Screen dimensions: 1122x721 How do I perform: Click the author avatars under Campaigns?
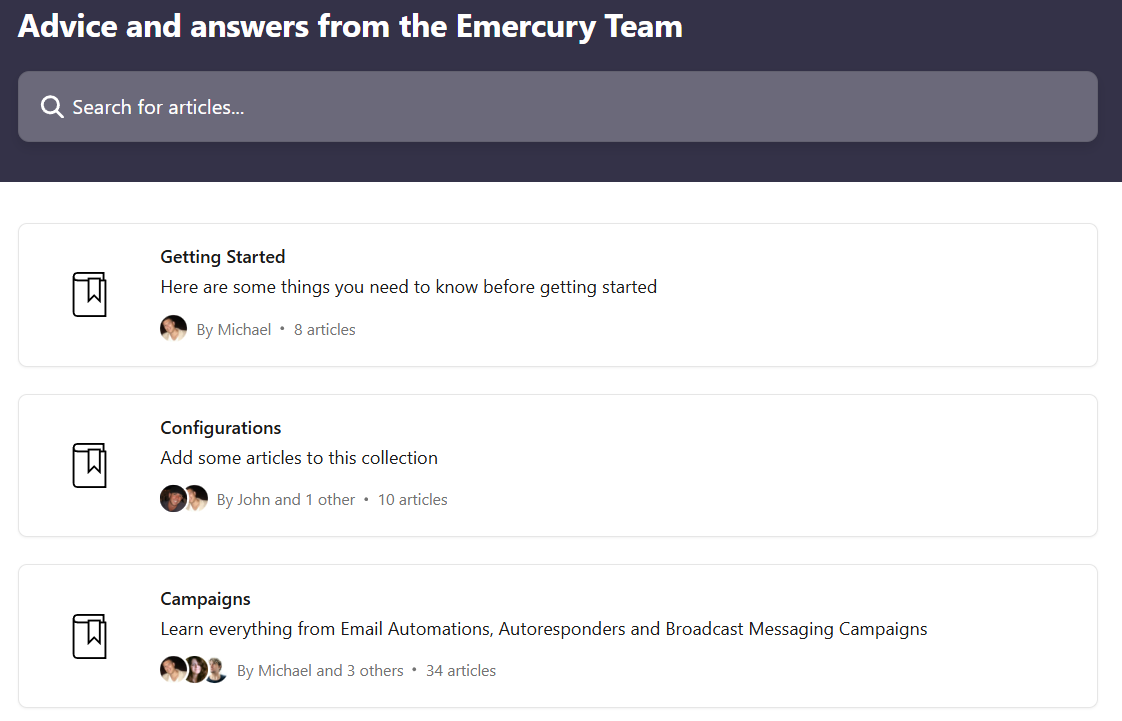tap(194, 670)
